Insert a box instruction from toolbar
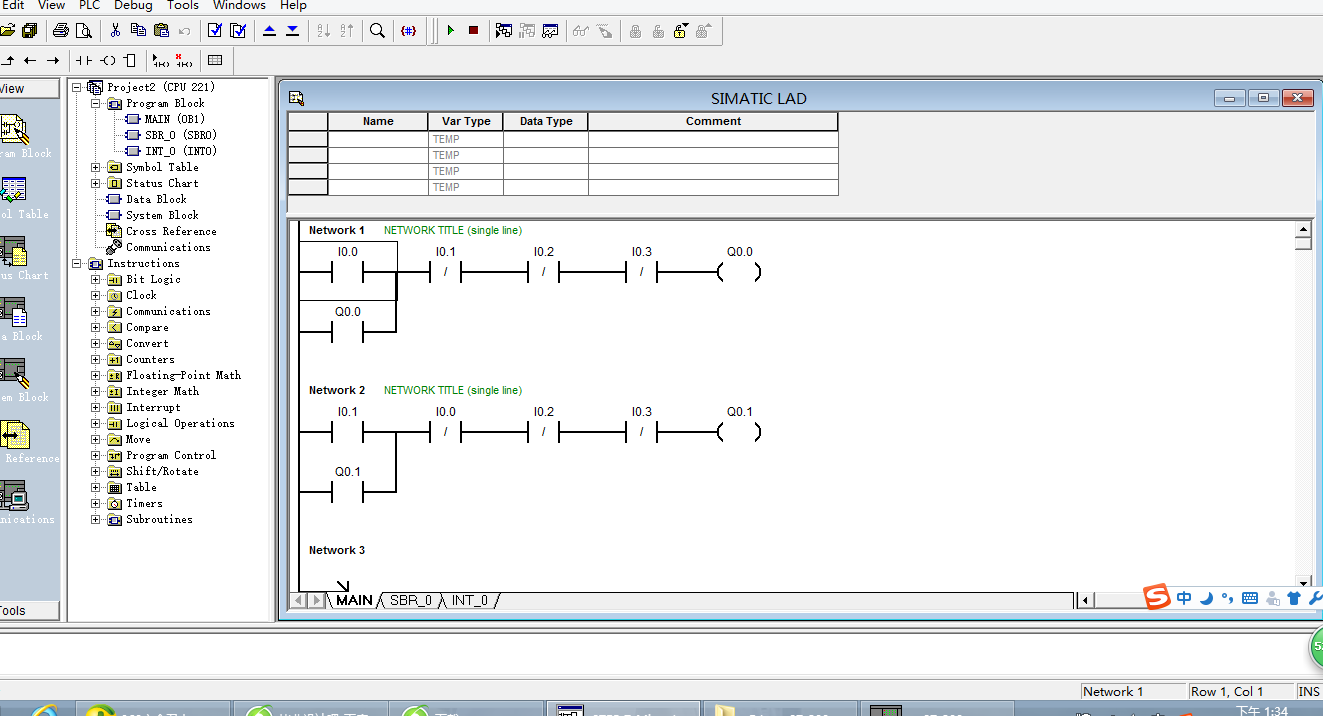 (129, 60)
